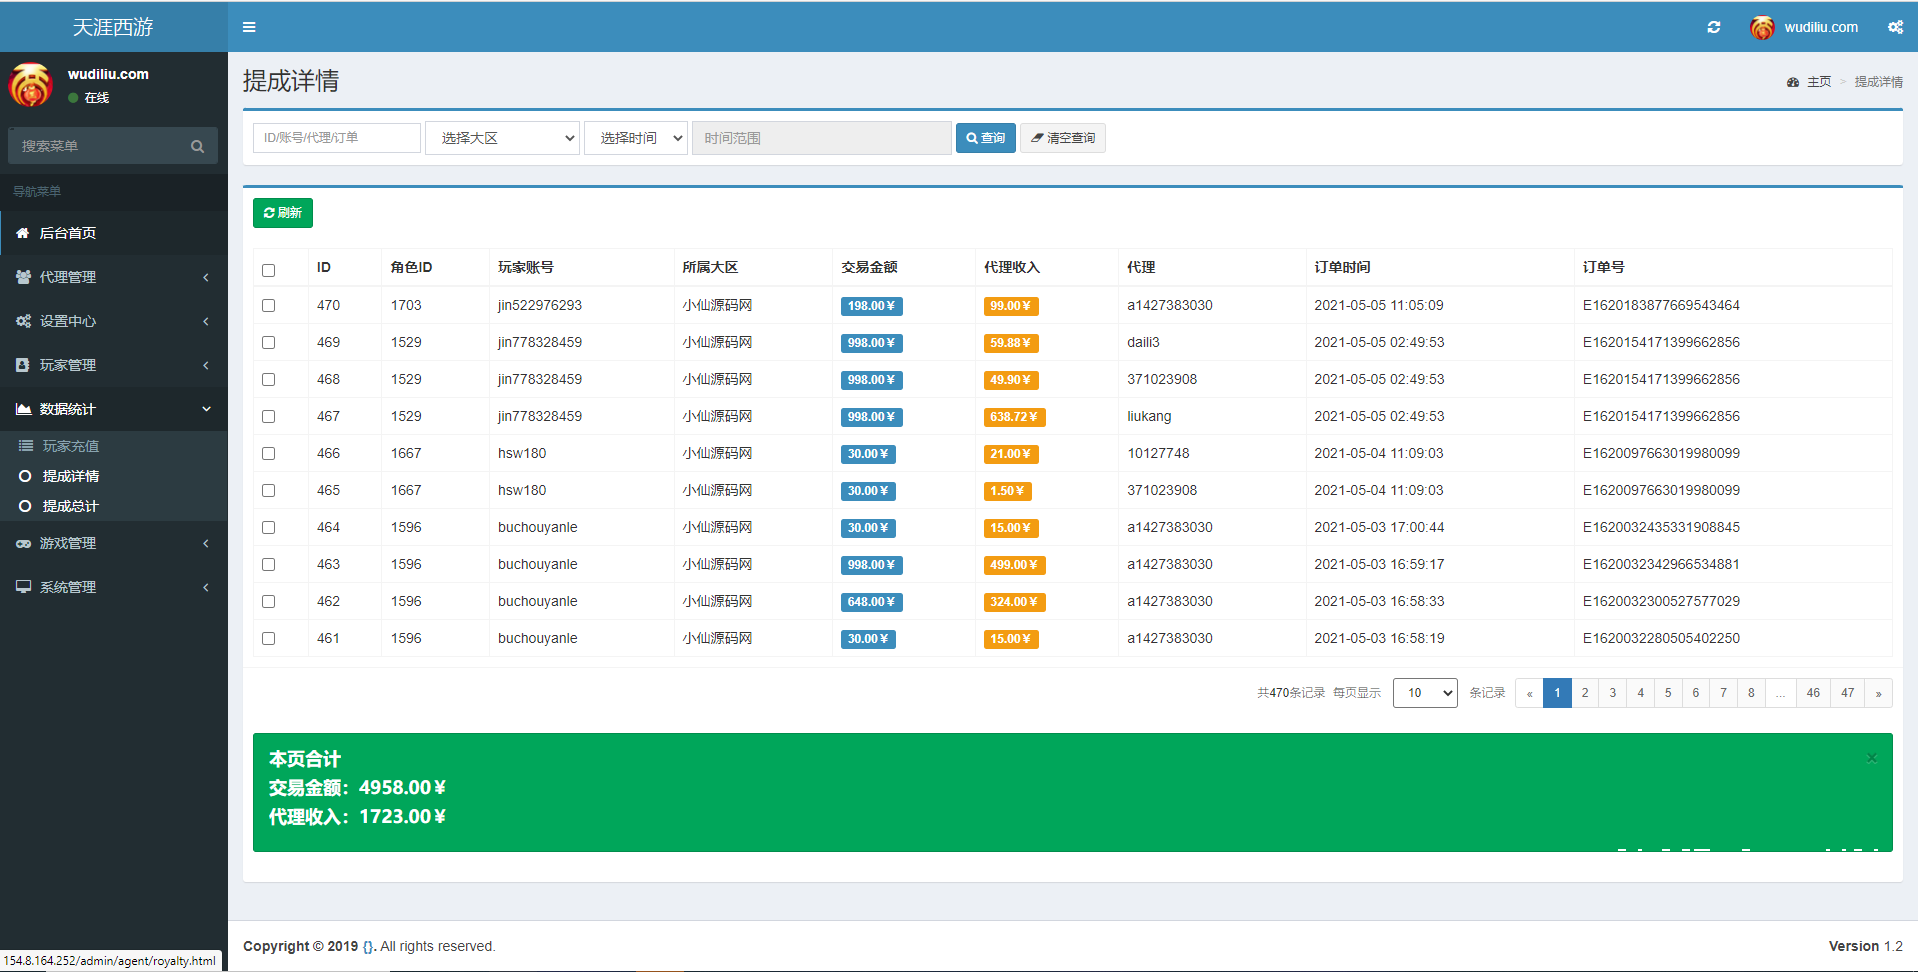Expand the 设置中心 menu chevron
This screenshot has width=1918, height=972.
coord(206,321)
